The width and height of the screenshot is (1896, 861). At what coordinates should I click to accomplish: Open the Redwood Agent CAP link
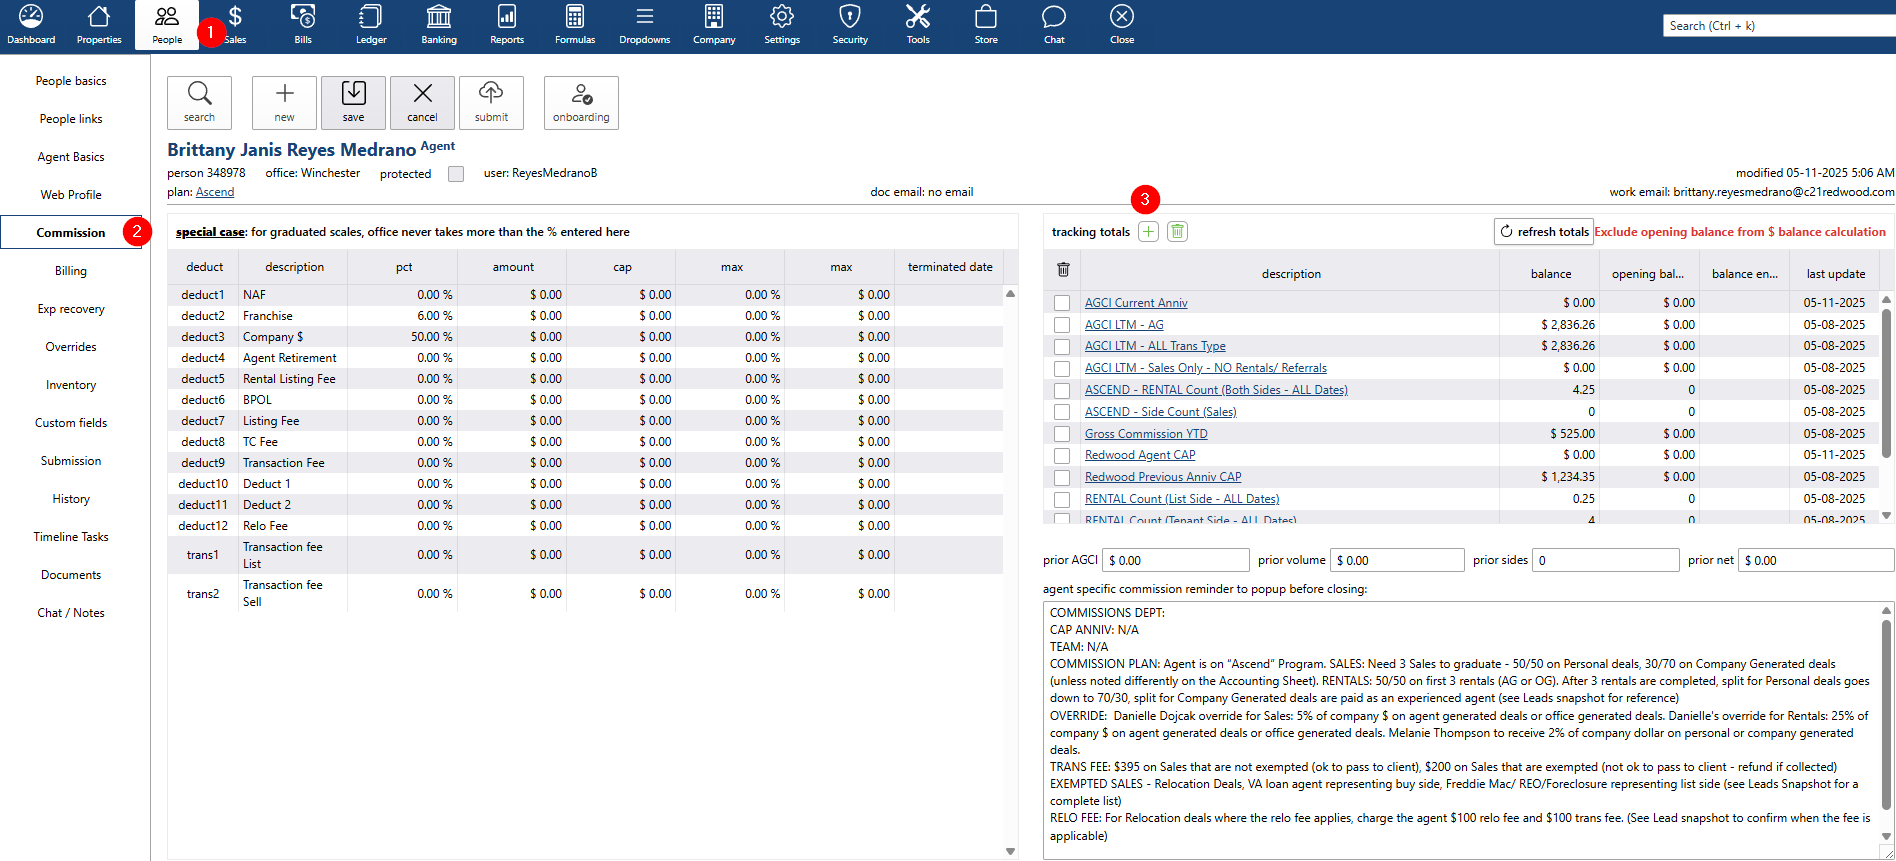[1140, 455]
